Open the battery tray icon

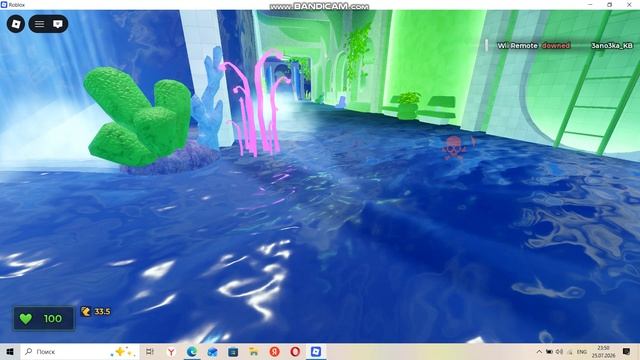(x=549, y=351)
